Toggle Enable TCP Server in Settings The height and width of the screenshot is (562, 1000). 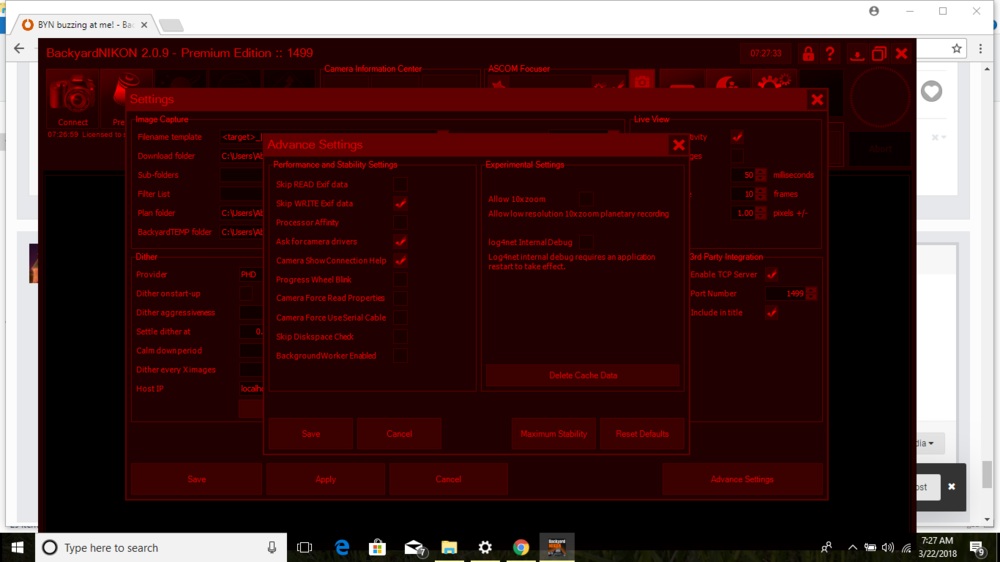(x=772, y=274)
